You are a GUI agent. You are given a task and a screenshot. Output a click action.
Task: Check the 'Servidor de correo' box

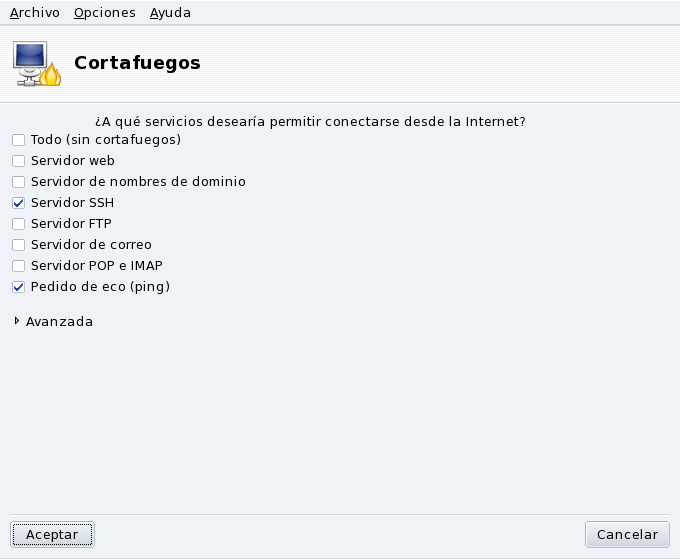pos(18,245)
